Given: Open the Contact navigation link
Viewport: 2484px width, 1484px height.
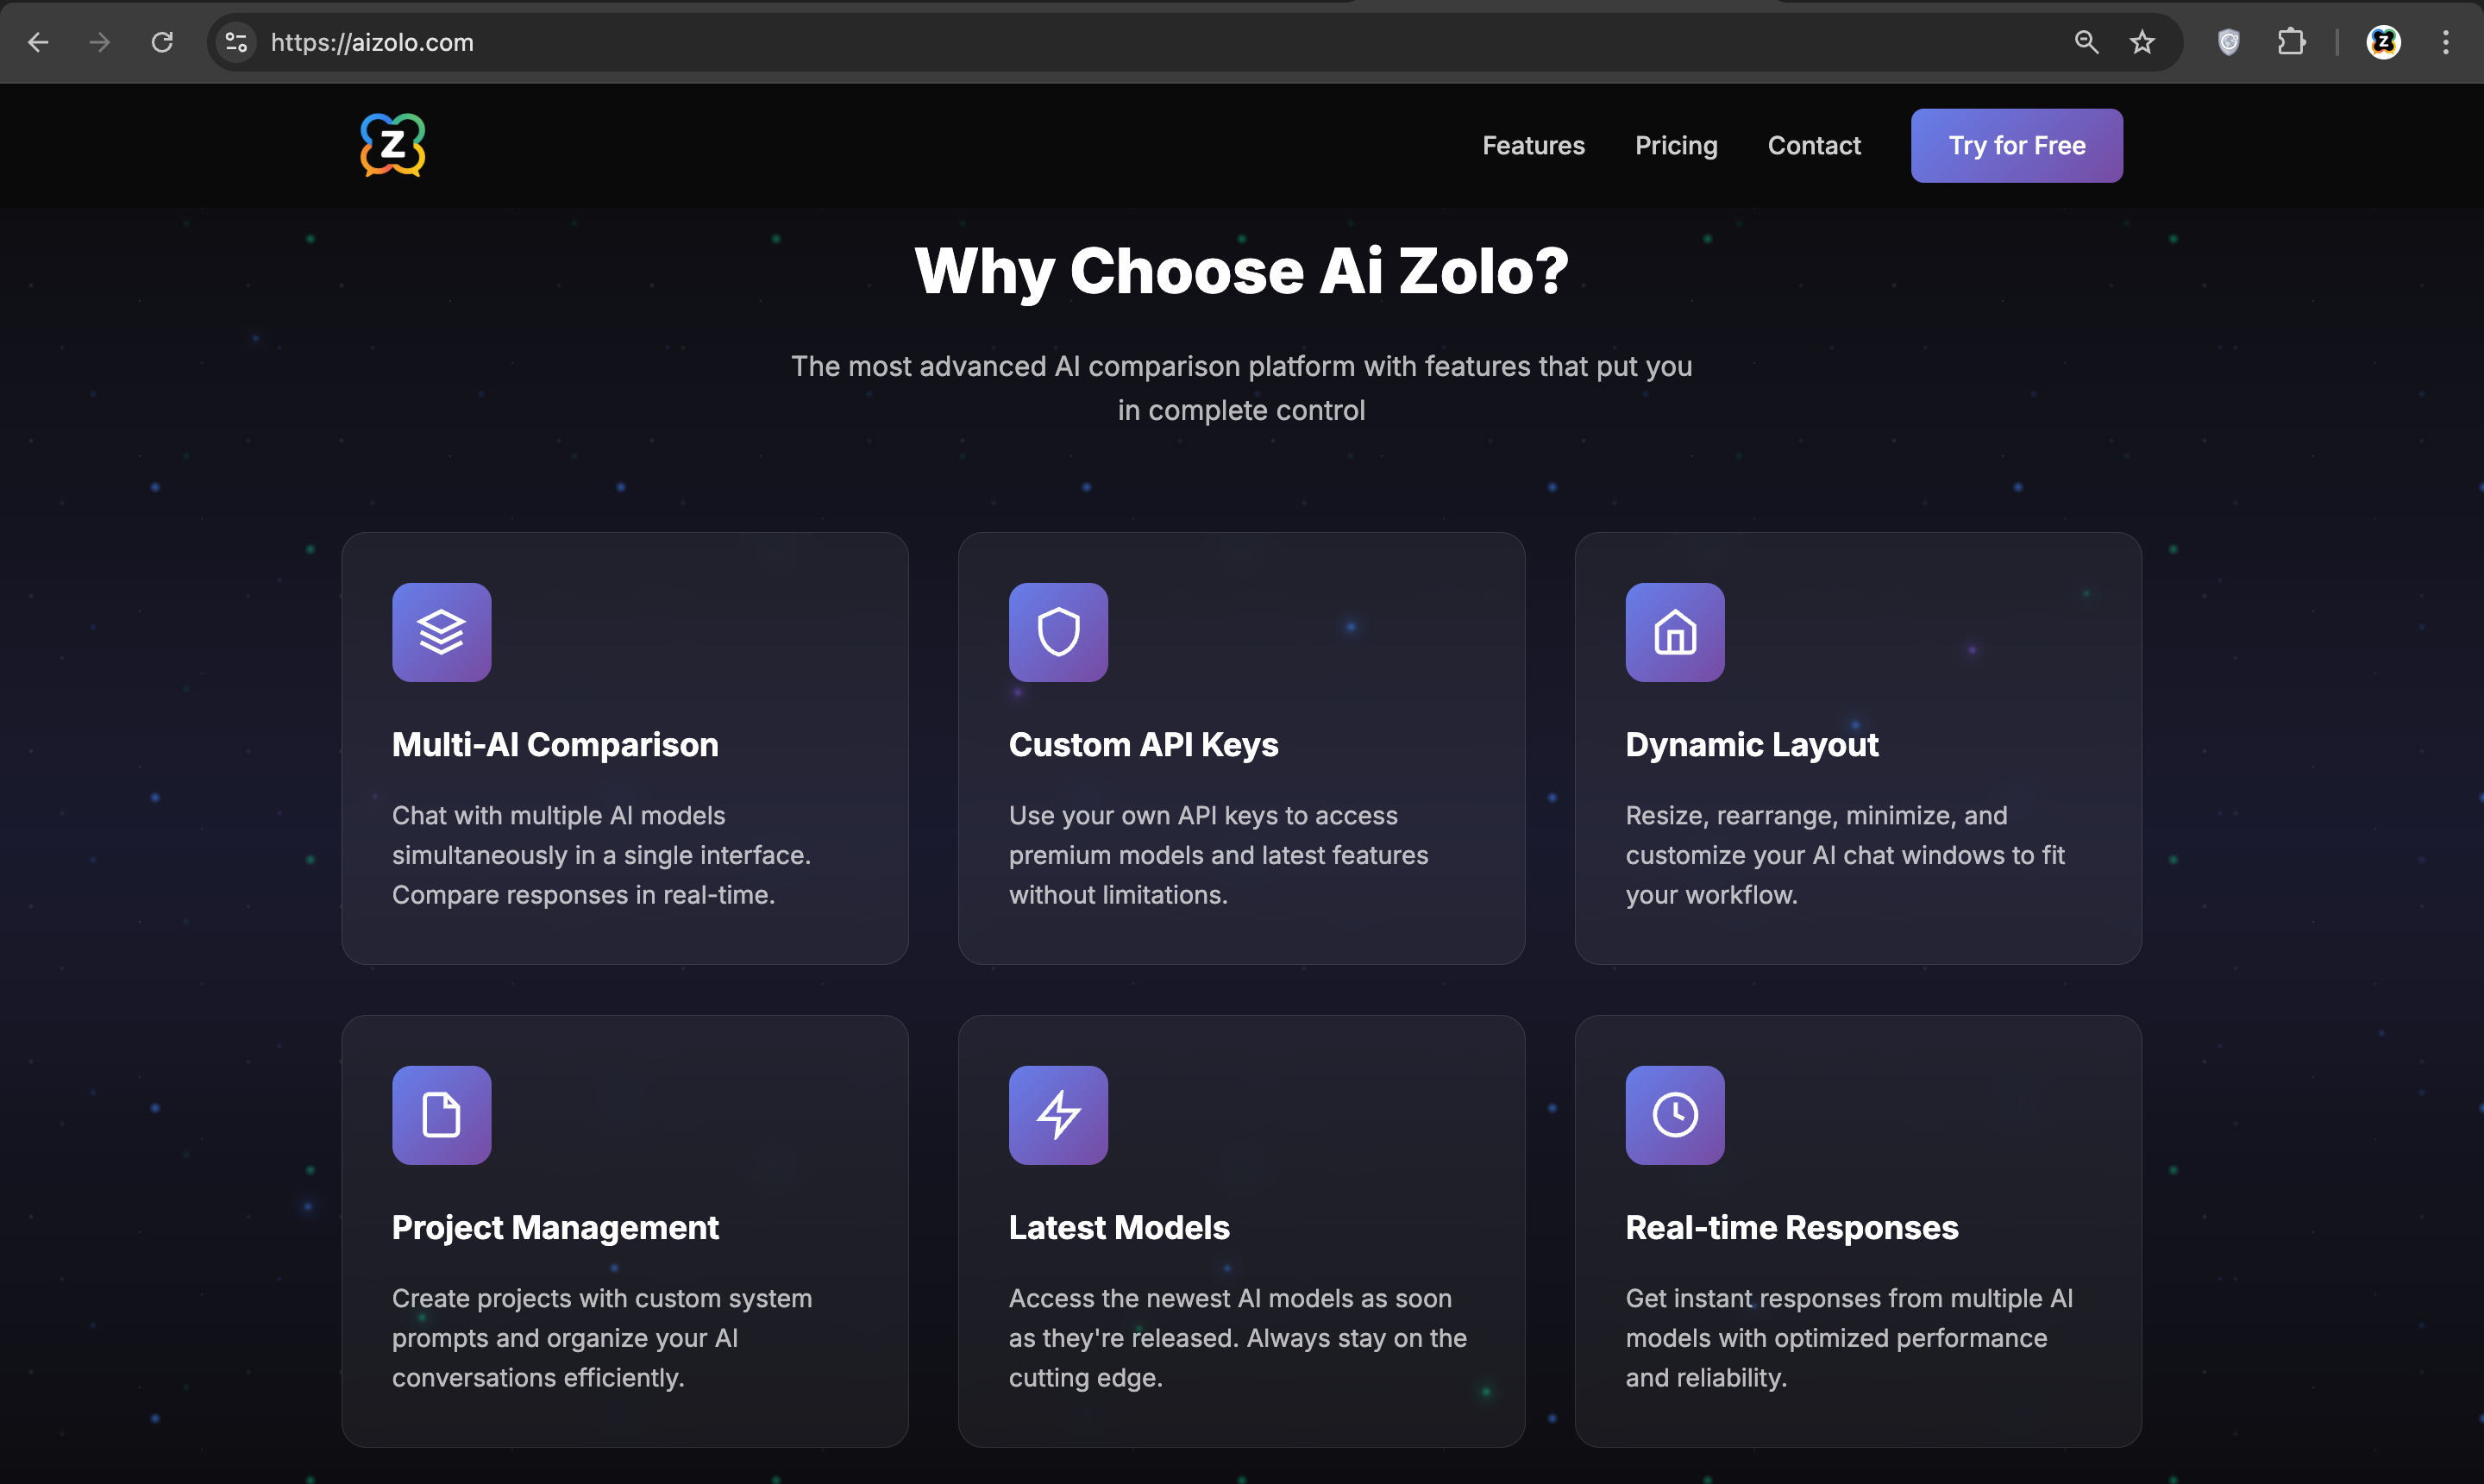Looking at the screenshot, I should [x=1814, y=146].
